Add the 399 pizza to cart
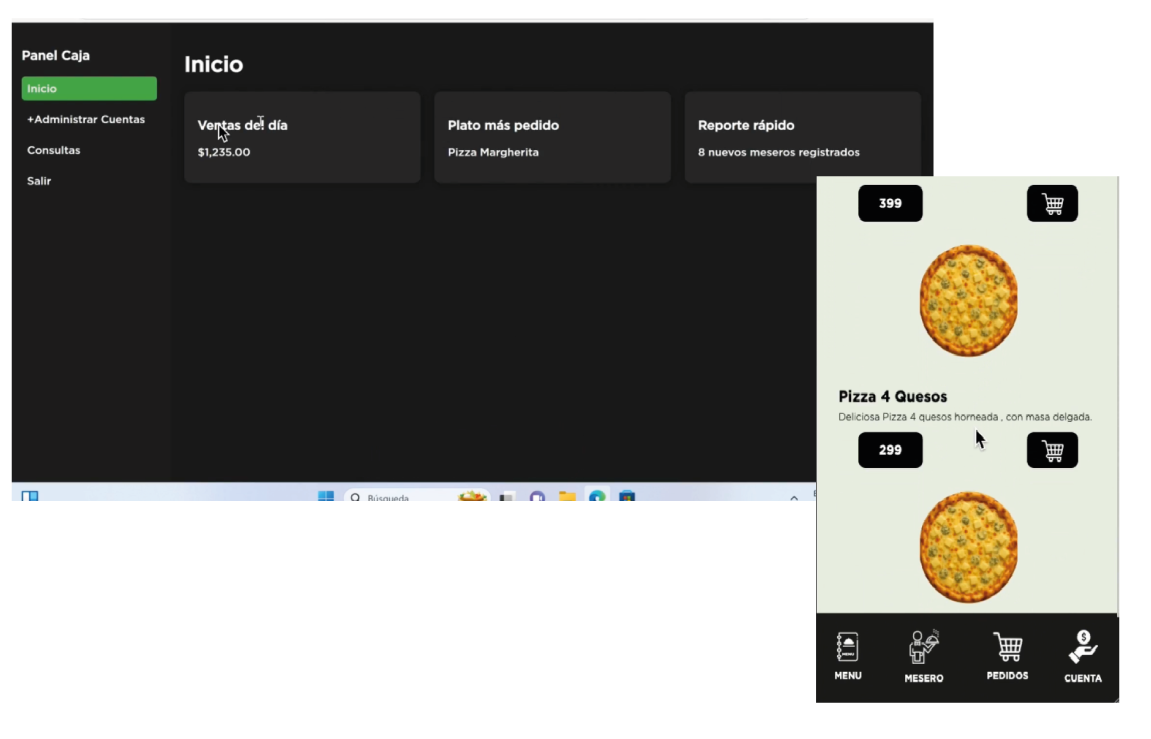Viewport: 1151px width, 739px height. [x=1052, y=204]
